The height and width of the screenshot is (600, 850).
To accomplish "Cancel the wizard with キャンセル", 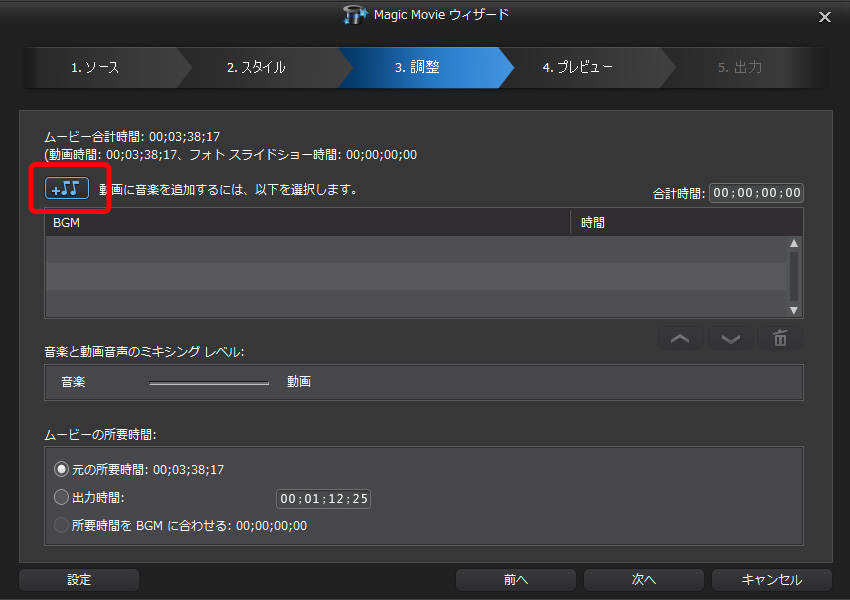I will point(771,579).
